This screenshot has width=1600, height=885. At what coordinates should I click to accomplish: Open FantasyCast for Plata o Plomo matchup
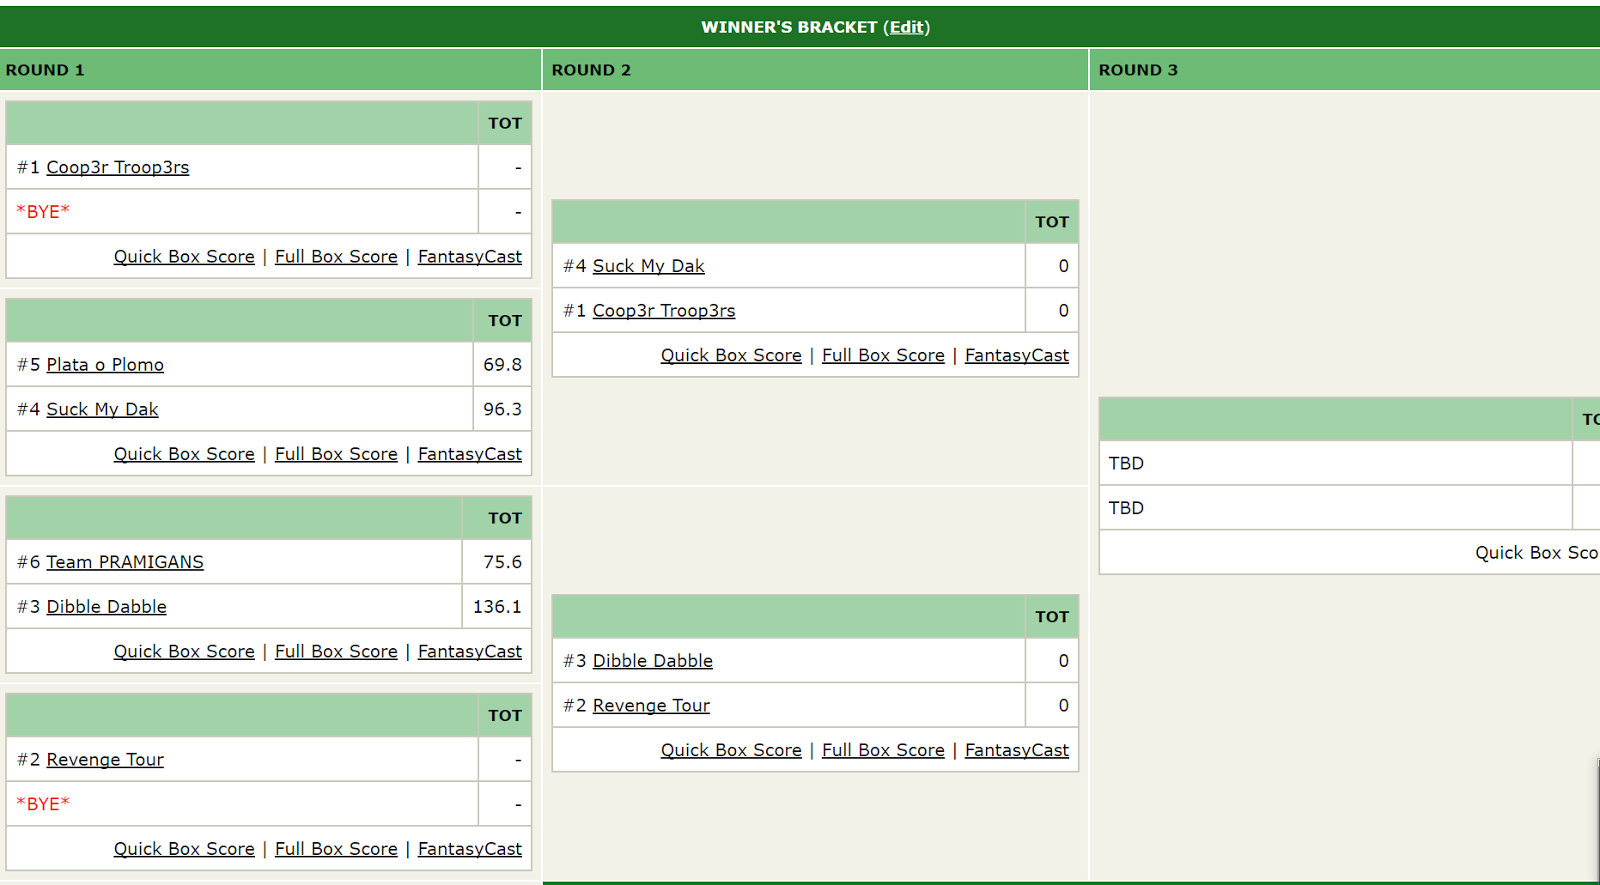click(469, 454)
